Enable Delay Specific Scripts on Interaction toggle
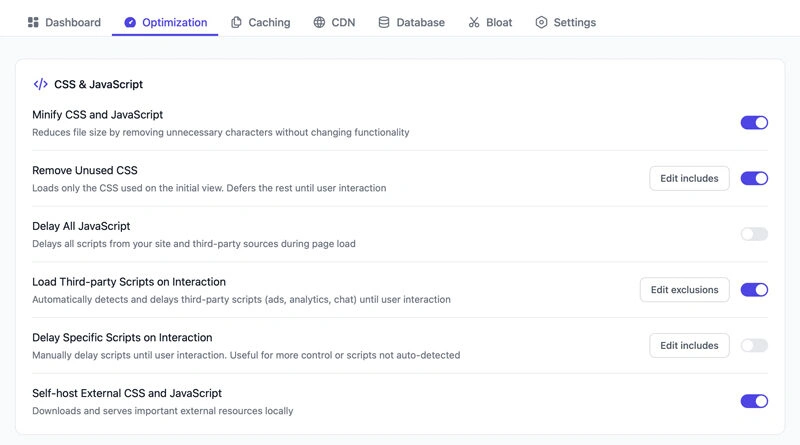Screen dimensions: 800x445 [x=754, y=345]
